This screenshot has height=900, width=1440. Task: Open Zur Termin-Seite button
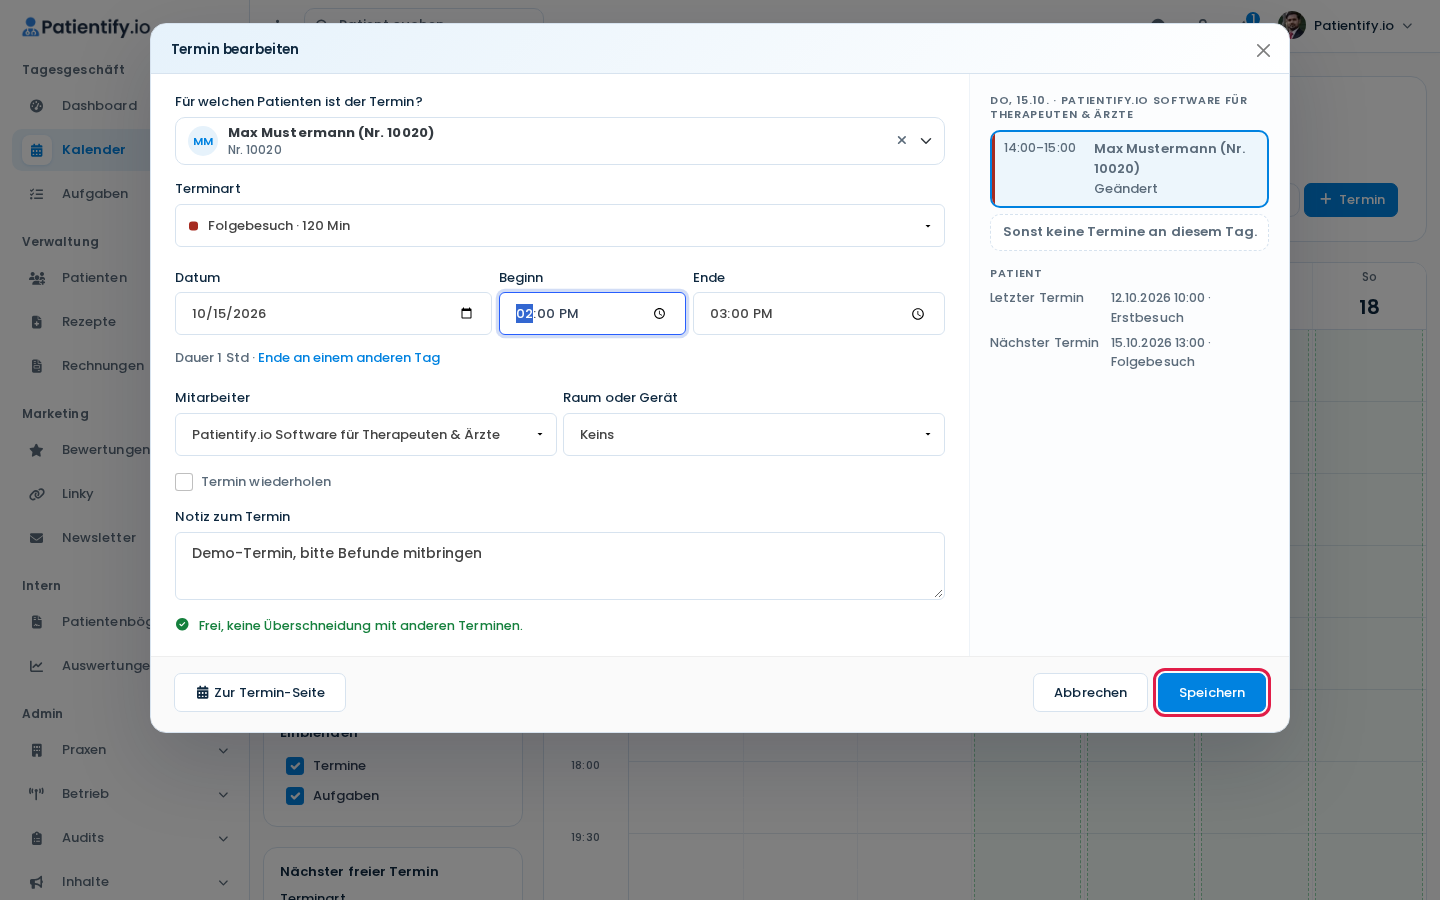[x=260, y=693]
